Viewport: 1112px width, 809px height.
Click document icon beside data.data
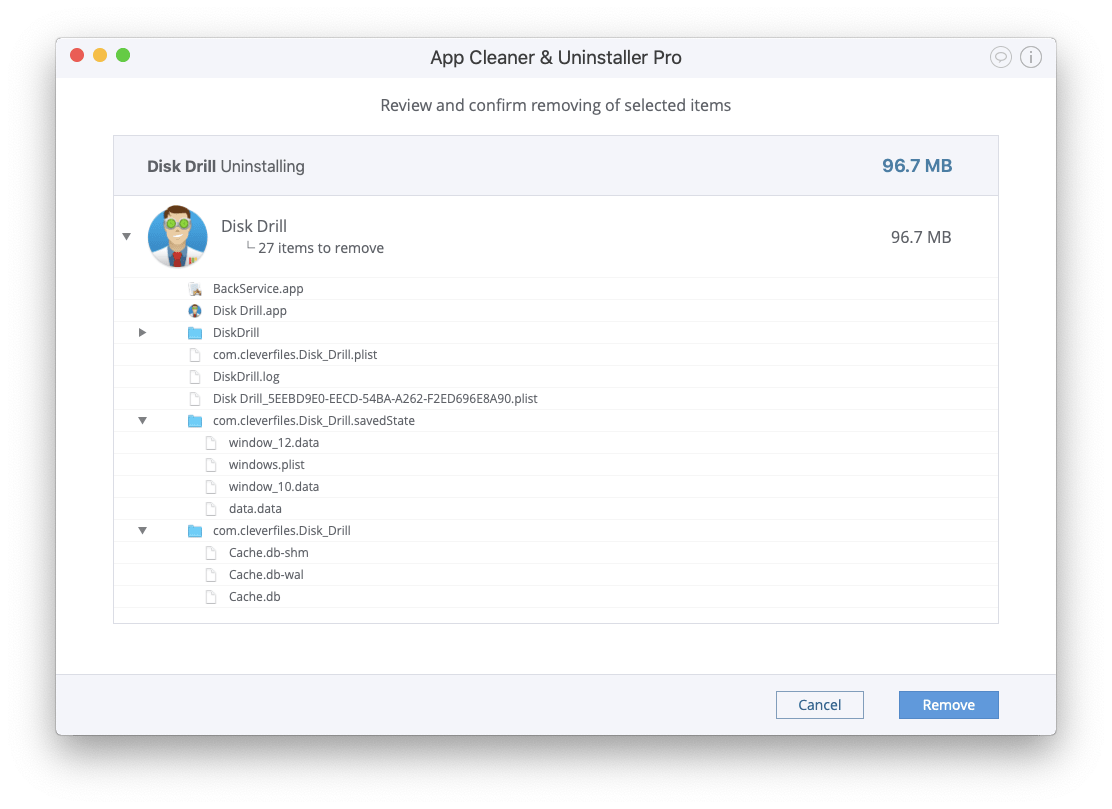211,508
